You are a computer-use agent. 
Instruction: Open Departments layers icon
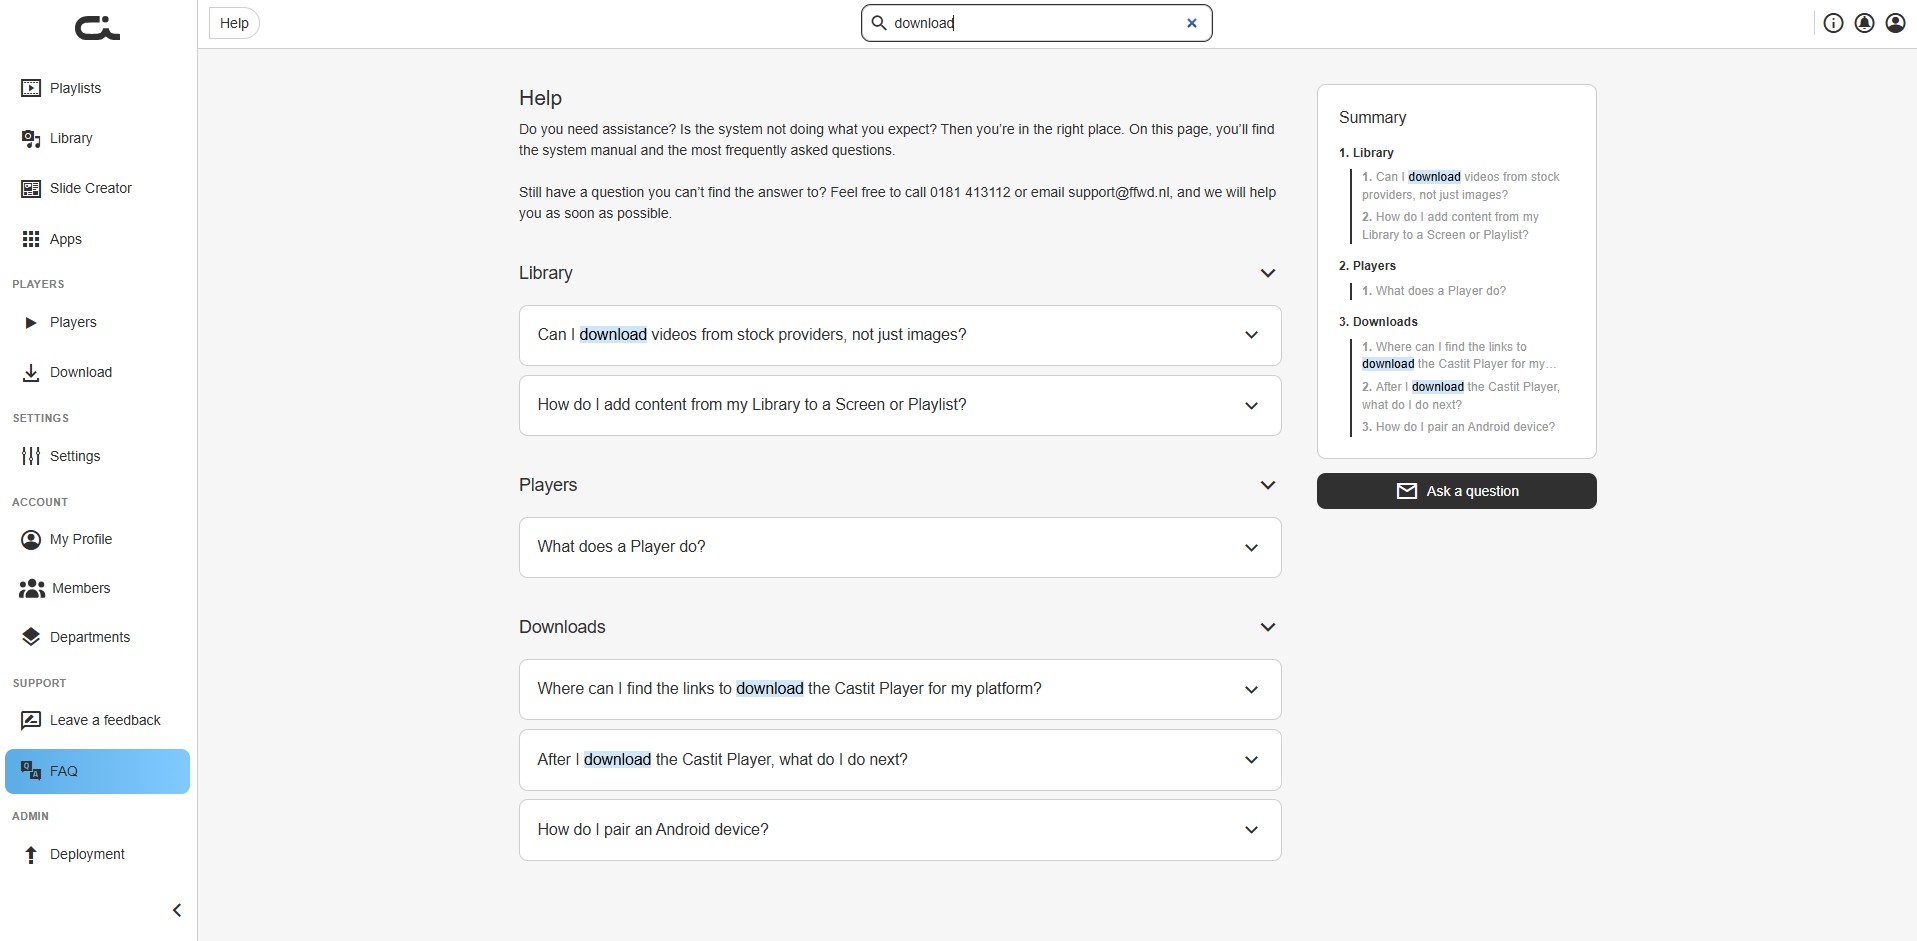31,637
